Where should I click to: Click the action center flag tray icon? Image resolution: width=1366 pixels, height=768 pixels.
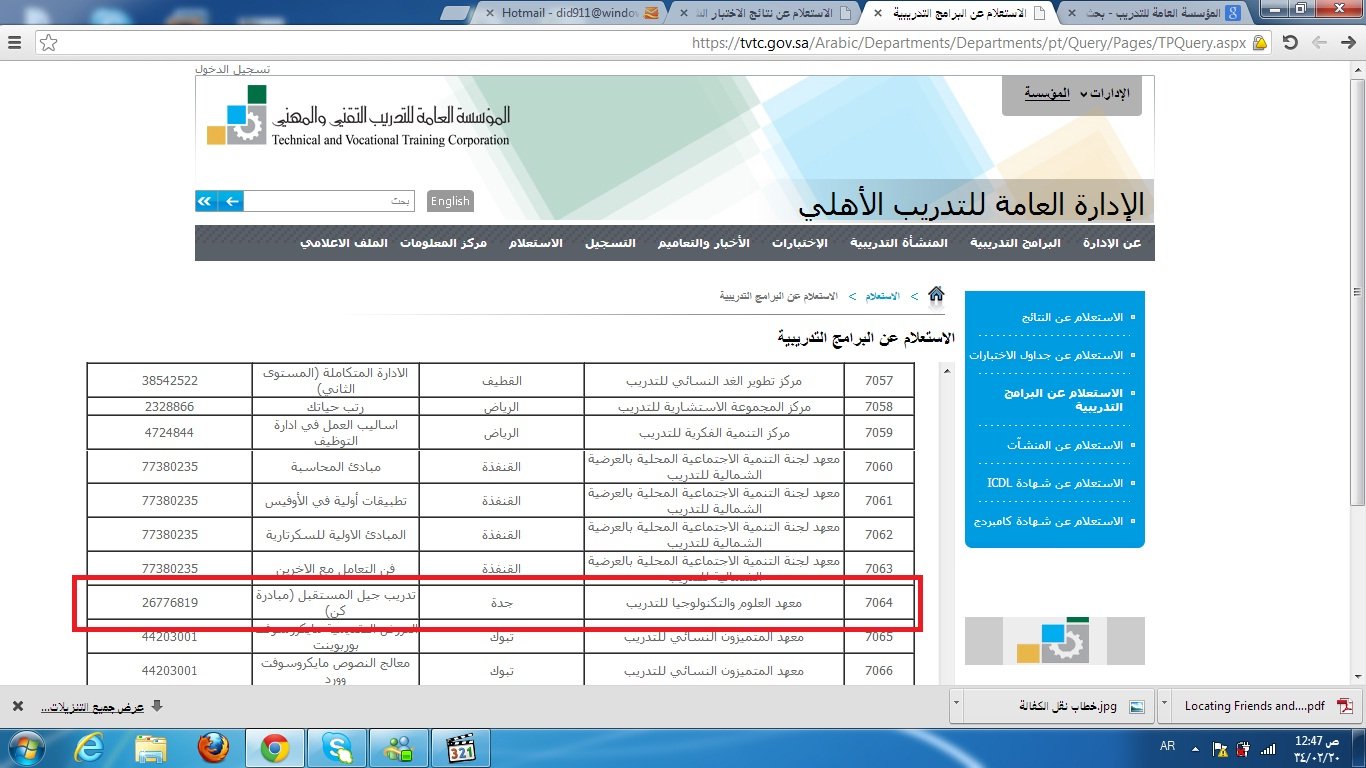(x=1221, y=748)
